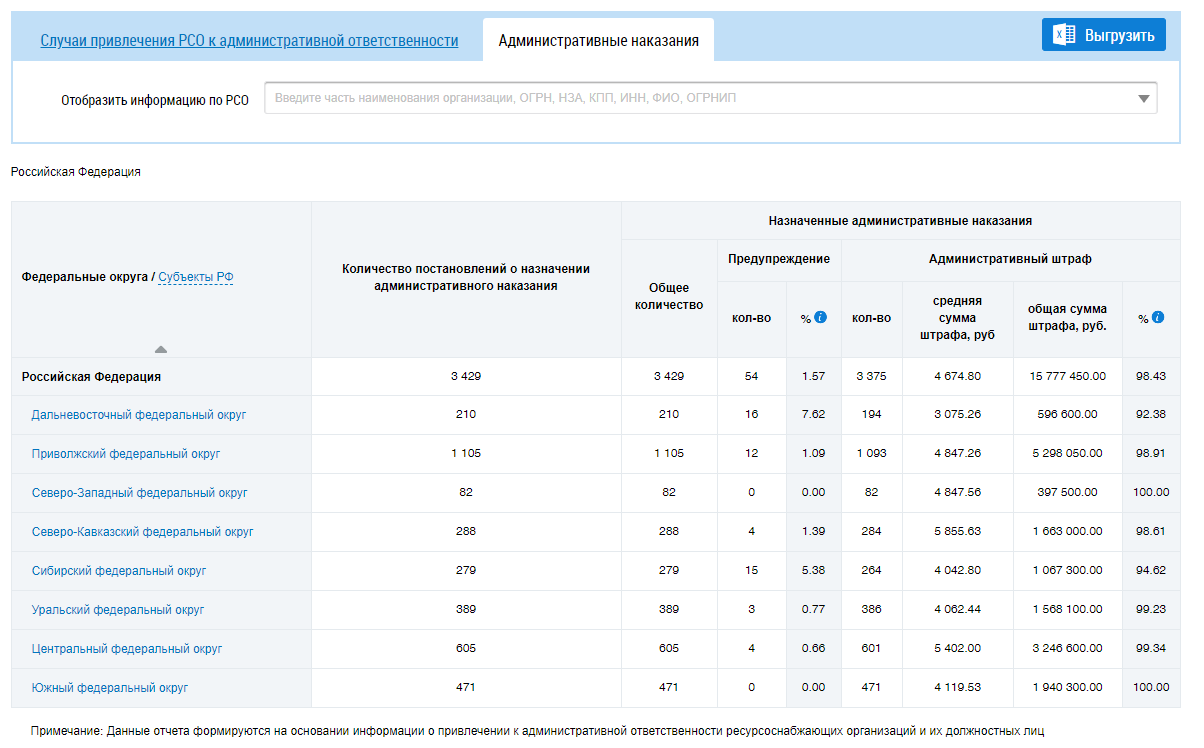
Task: Click info icon next to fine percent column
Action: point(1158,317)
